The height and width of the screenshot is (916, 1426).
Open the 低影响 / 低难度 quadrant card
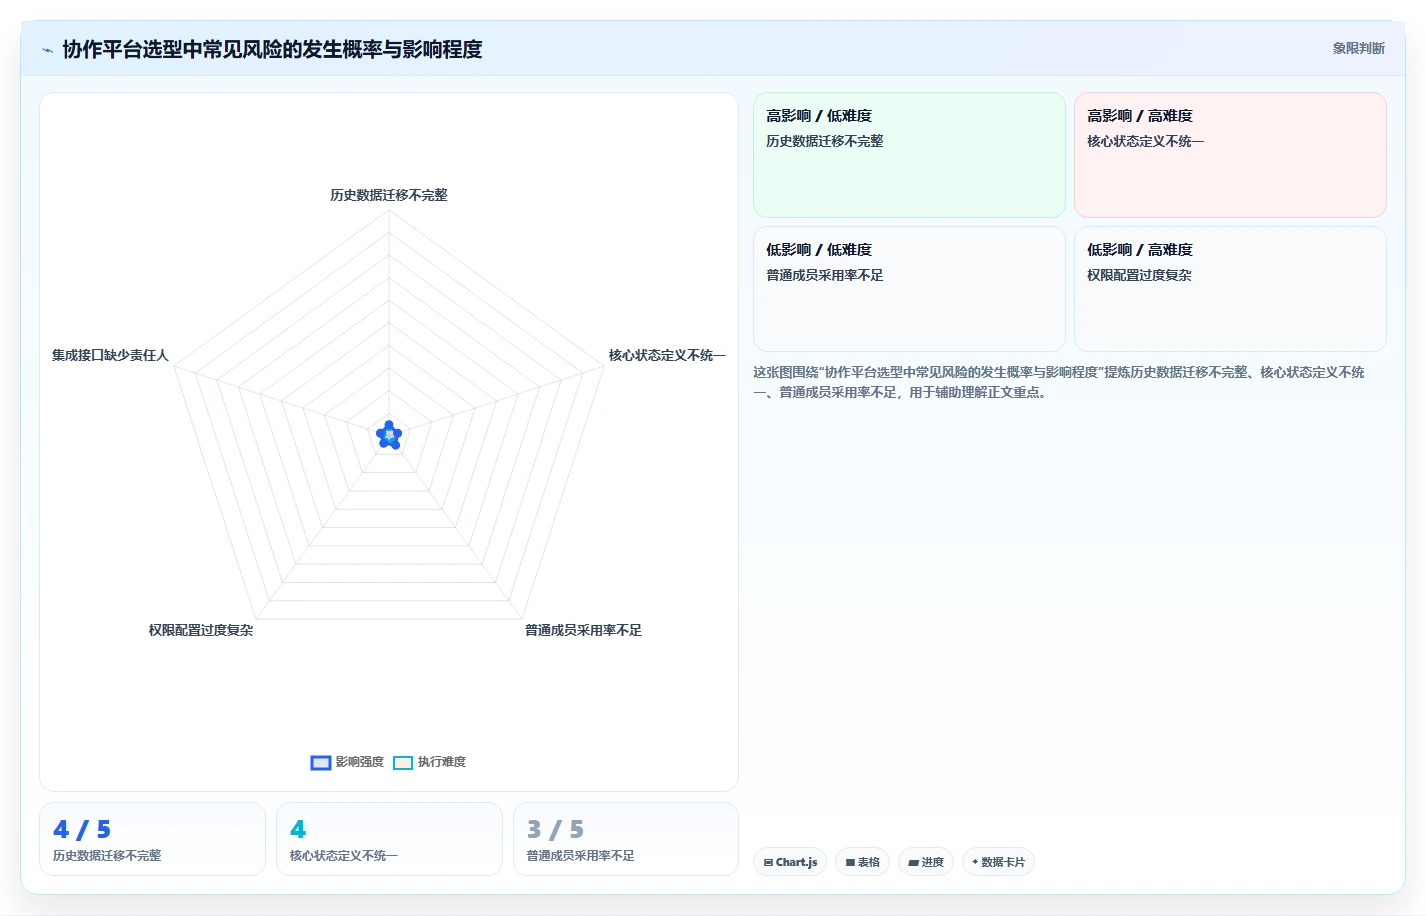click(x=909, y=289)
